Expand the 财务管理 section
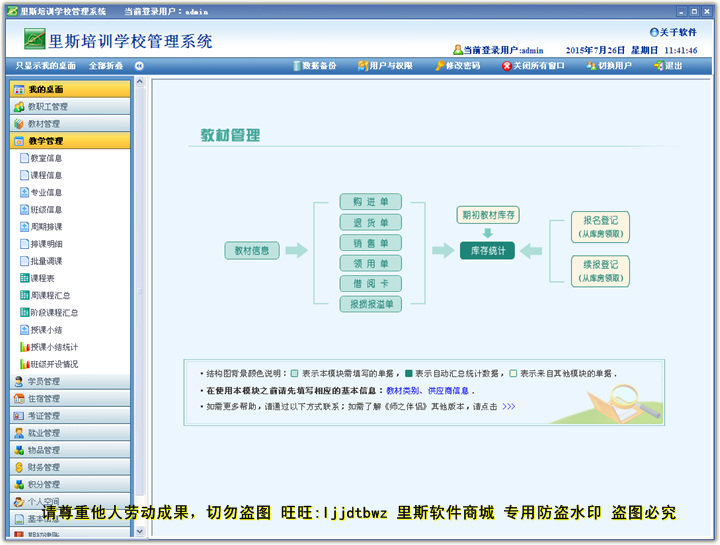This screenshot has width=720, height=545. (x=70, y=467)
